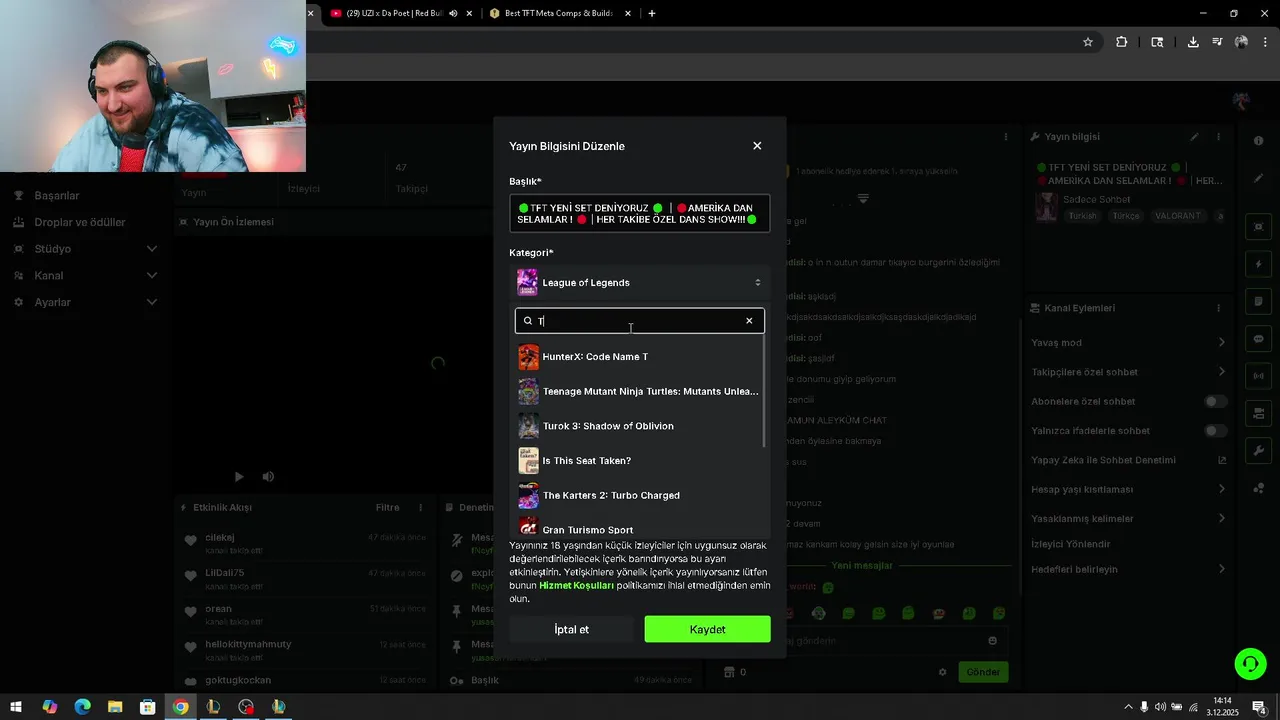The height and width of the screenshot is (720, 1280).
Task: Edit Yayın bilgisi with pencil icon
Action: (1194, 137)
